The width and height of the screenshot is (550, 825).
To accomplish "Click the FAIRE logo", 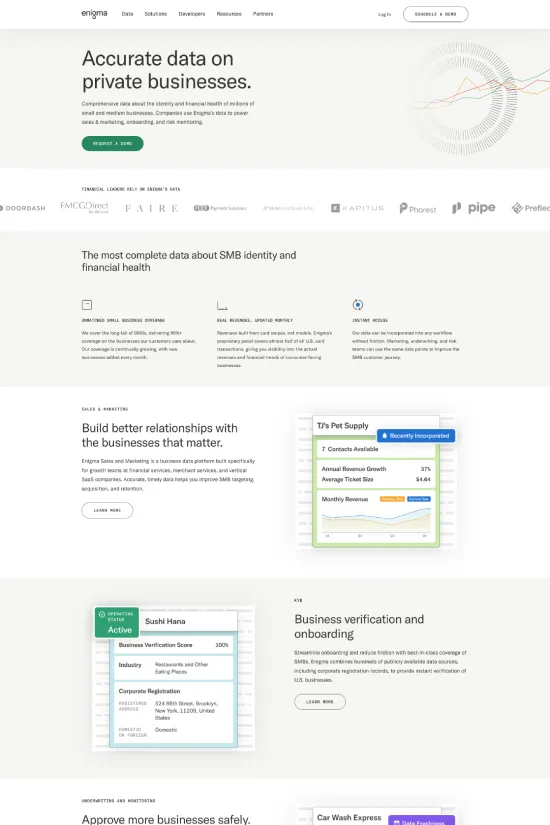I will tap(152, 208).
